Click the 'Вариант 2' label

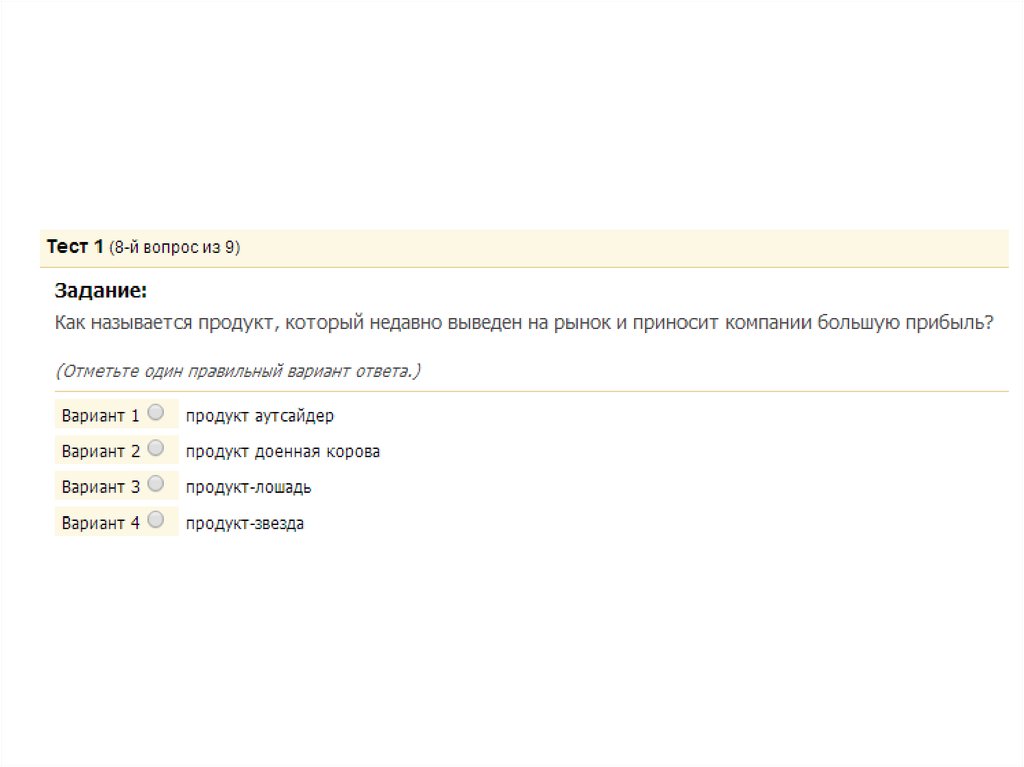click(x=100, y=452)
